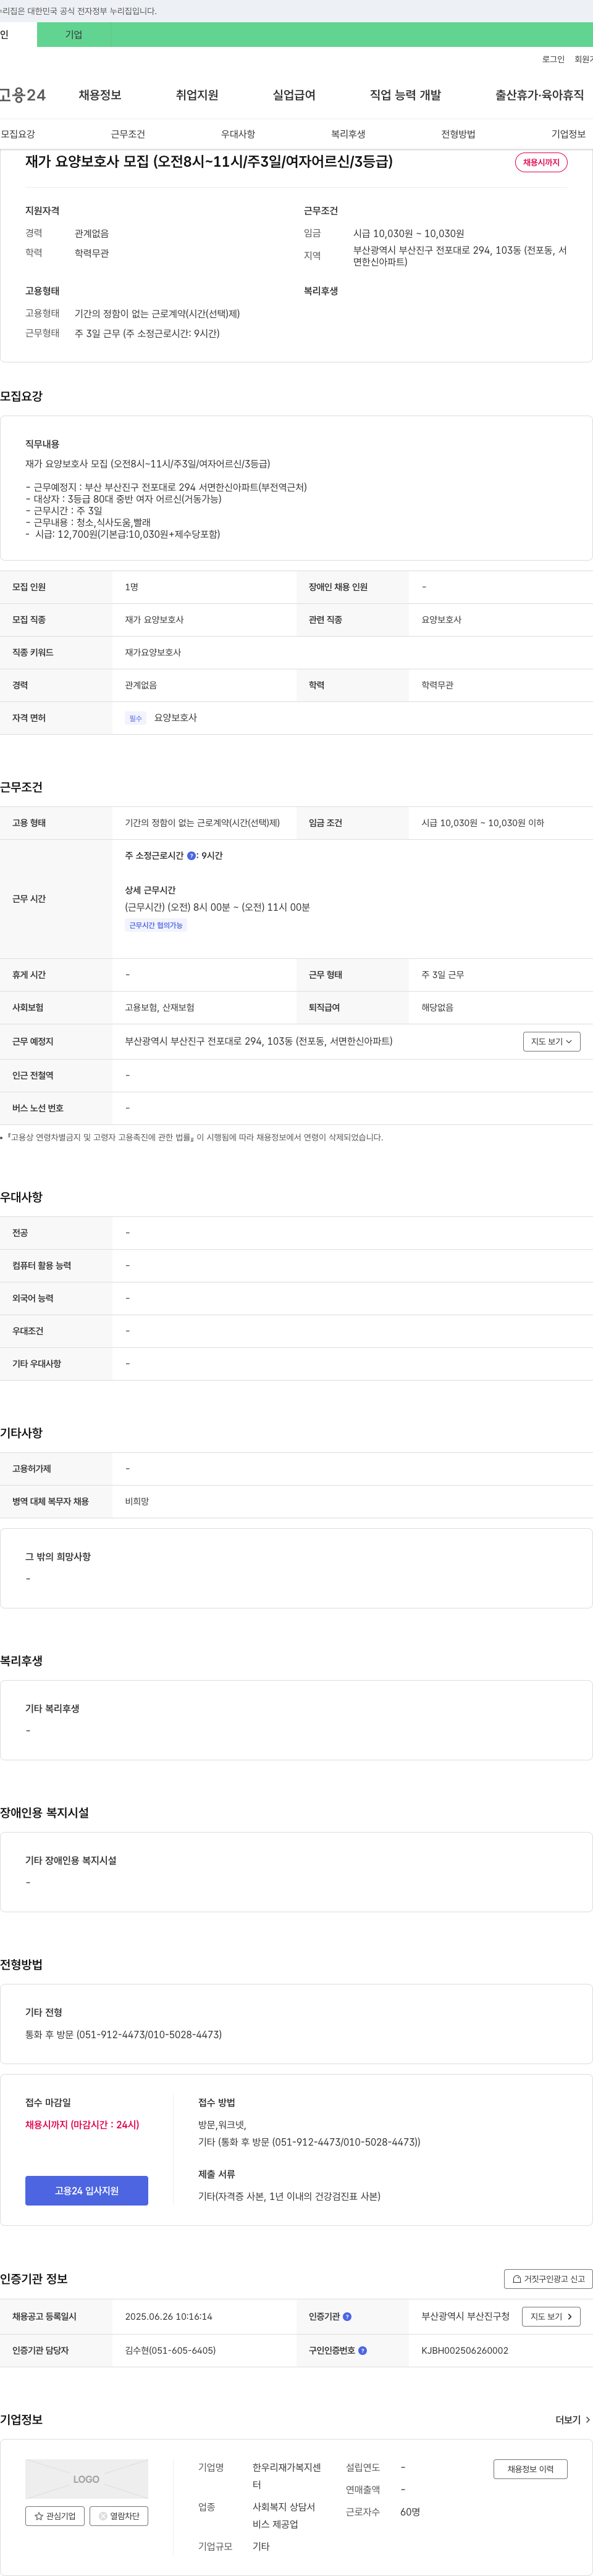Click the certification number KJBH002506260002
Image resolution: width=593 pixels, height=2576 pixels.
pyautogui.click(x=464, y=2350)
